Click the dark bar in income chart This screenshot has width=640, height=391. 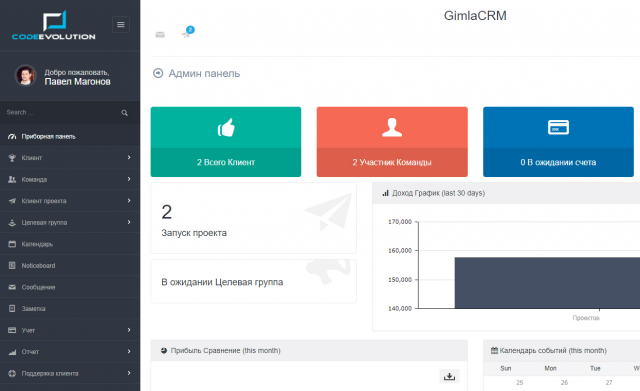(x=547, y=283)
